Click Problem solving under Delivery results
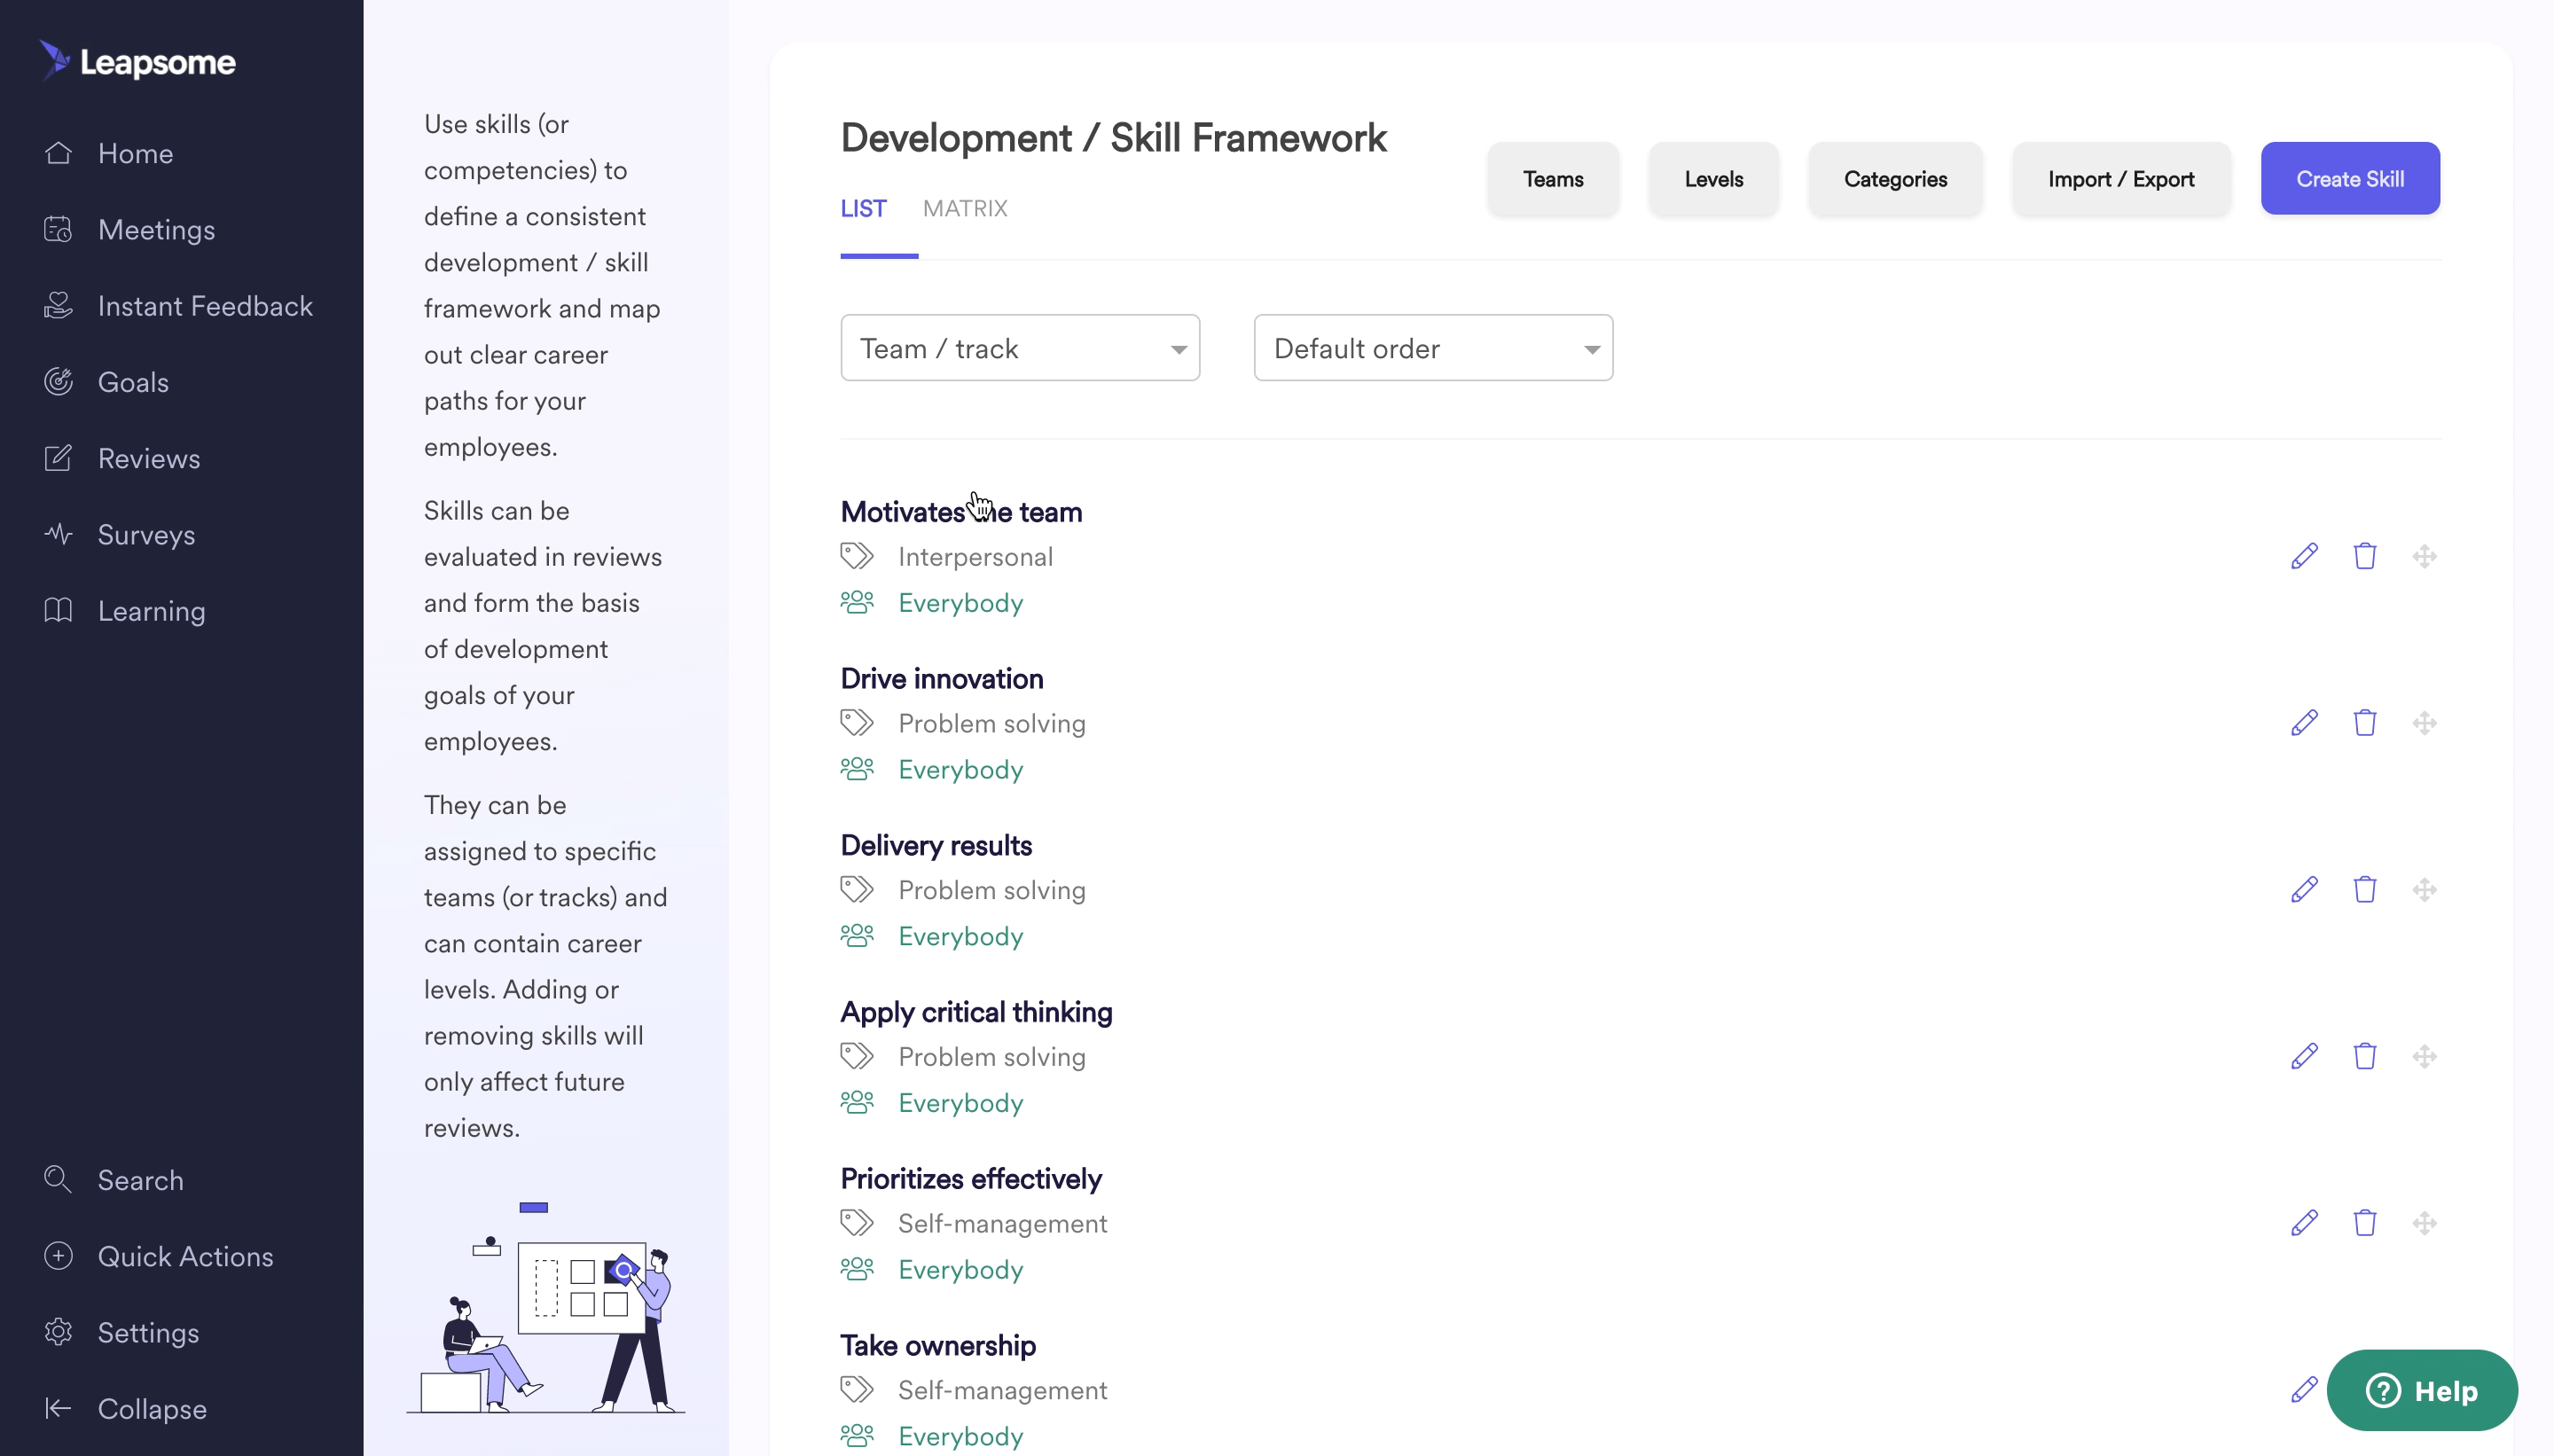 click(991, 890)
